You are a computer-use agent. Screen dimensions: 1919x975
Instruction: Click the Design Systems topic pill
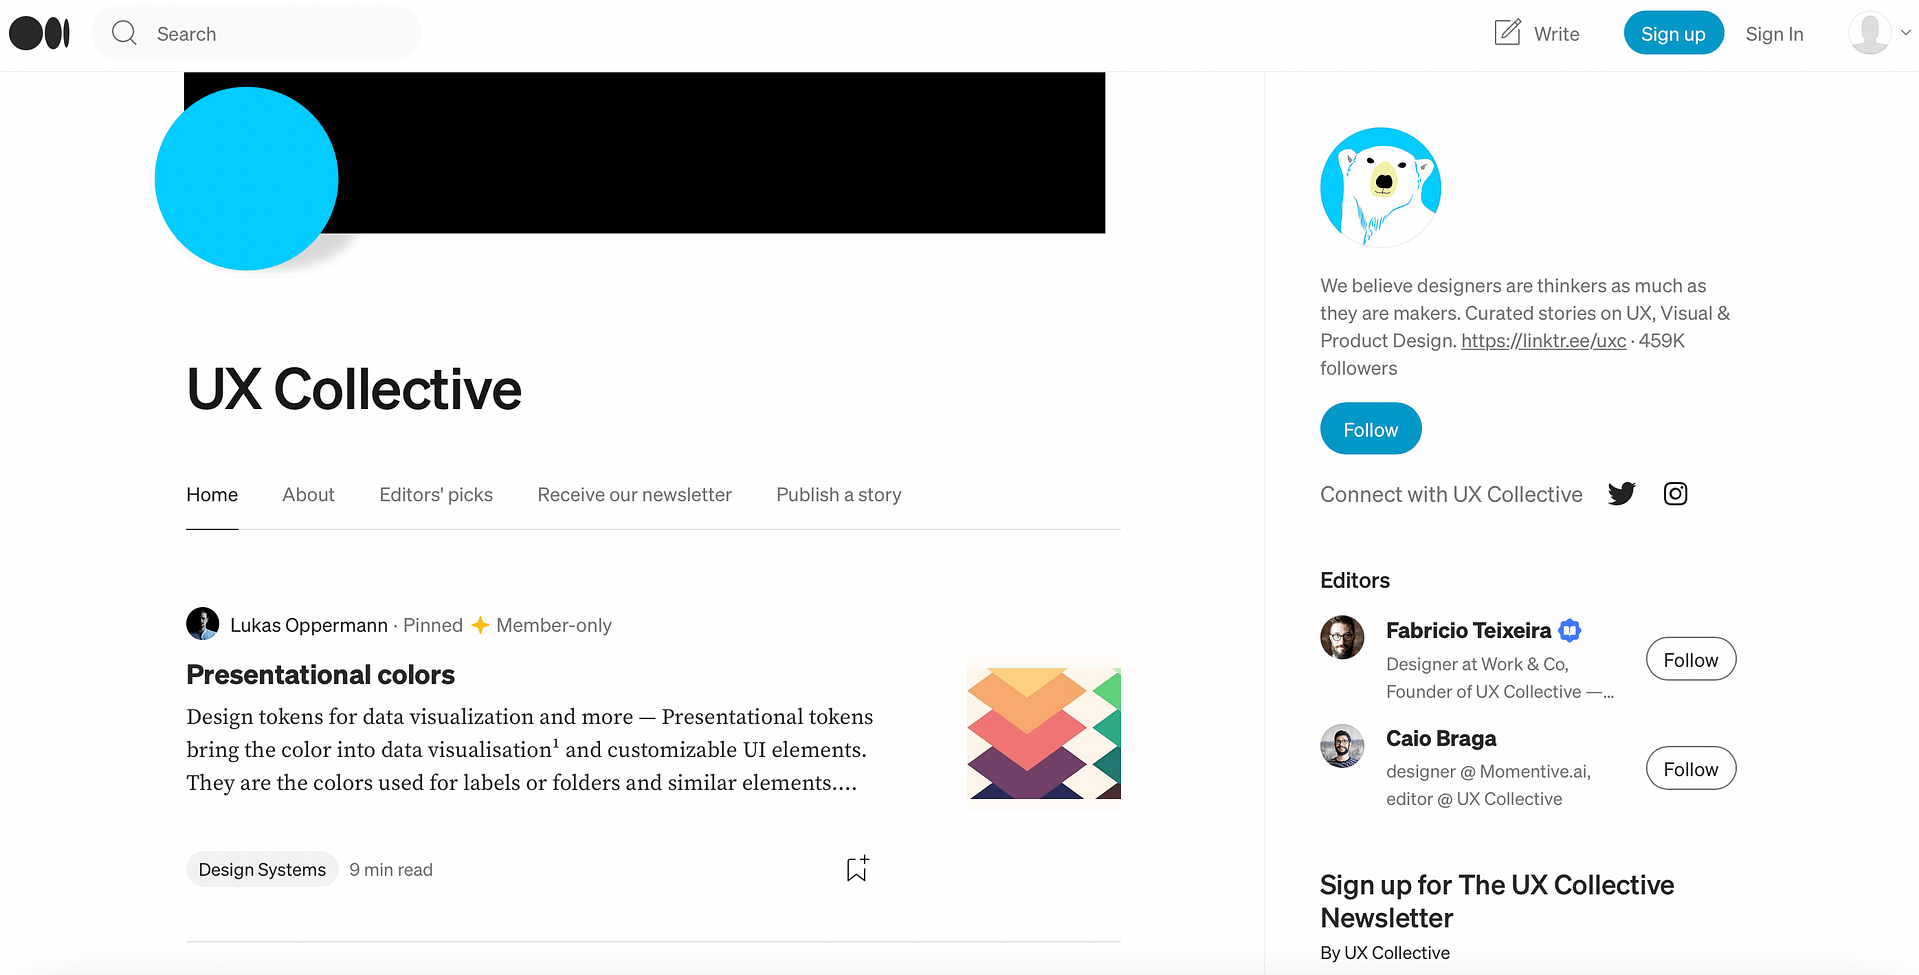(261, 868)
